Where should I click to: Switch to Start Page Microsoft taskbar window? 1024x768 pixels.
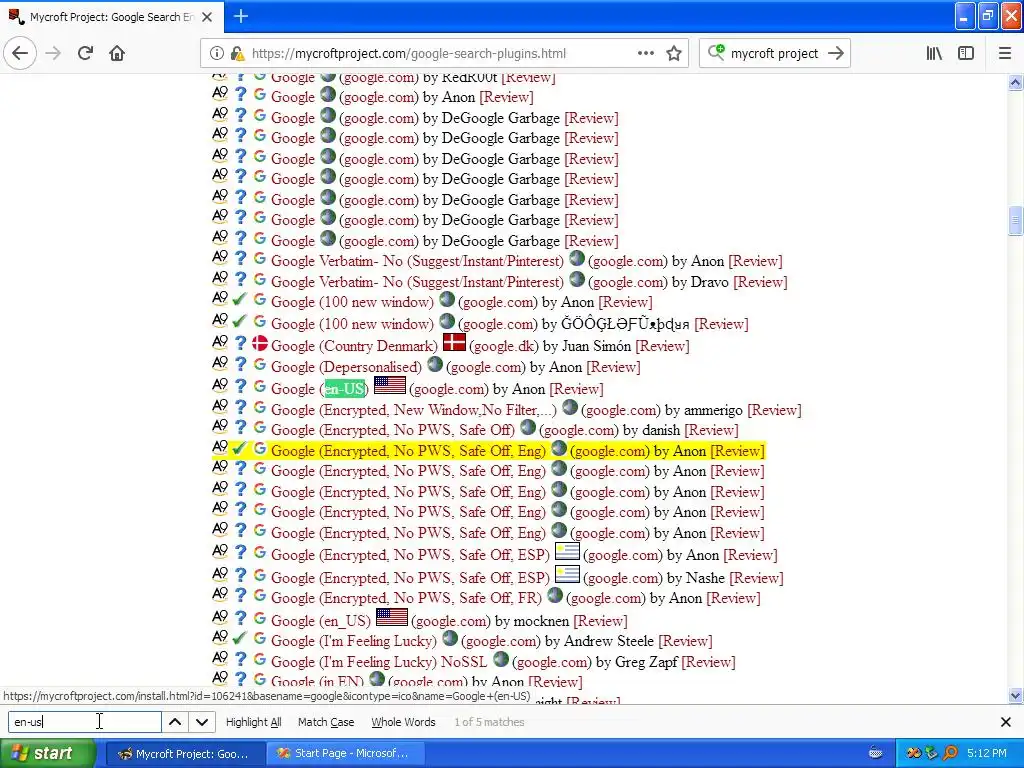(x=346, y=754)
